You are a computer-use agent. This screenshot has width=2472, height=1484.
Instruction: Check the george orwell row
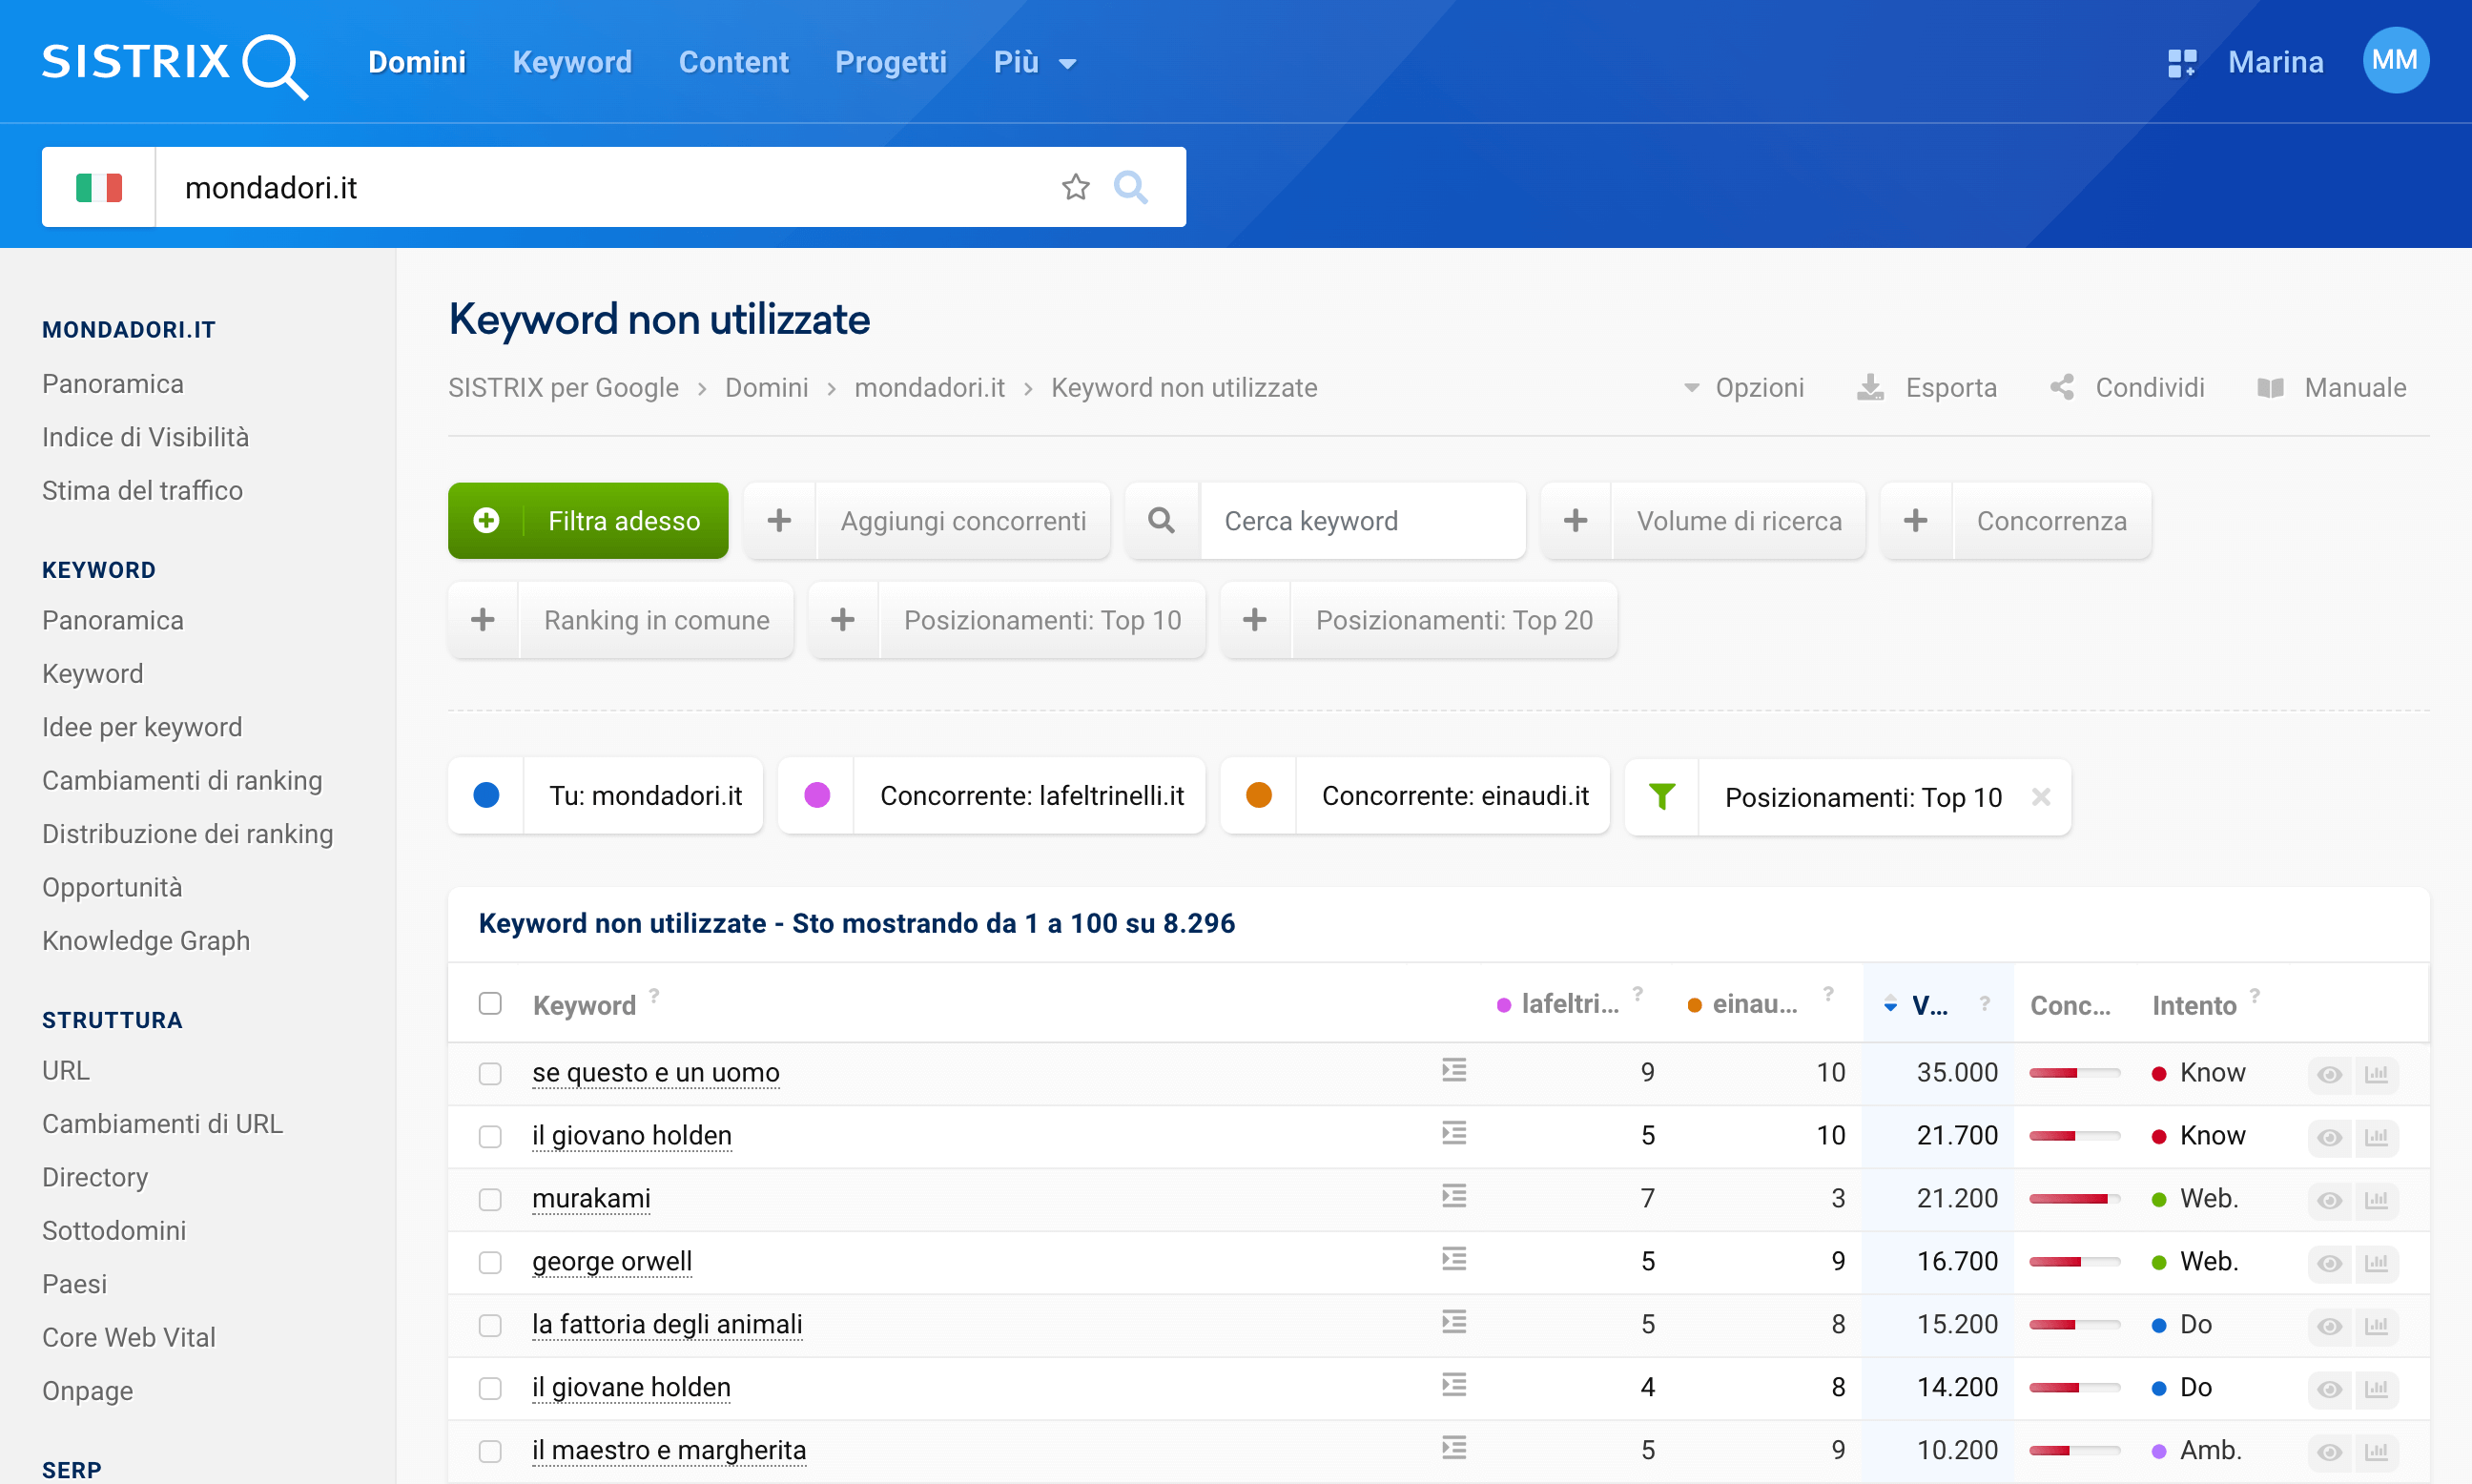490,1263
